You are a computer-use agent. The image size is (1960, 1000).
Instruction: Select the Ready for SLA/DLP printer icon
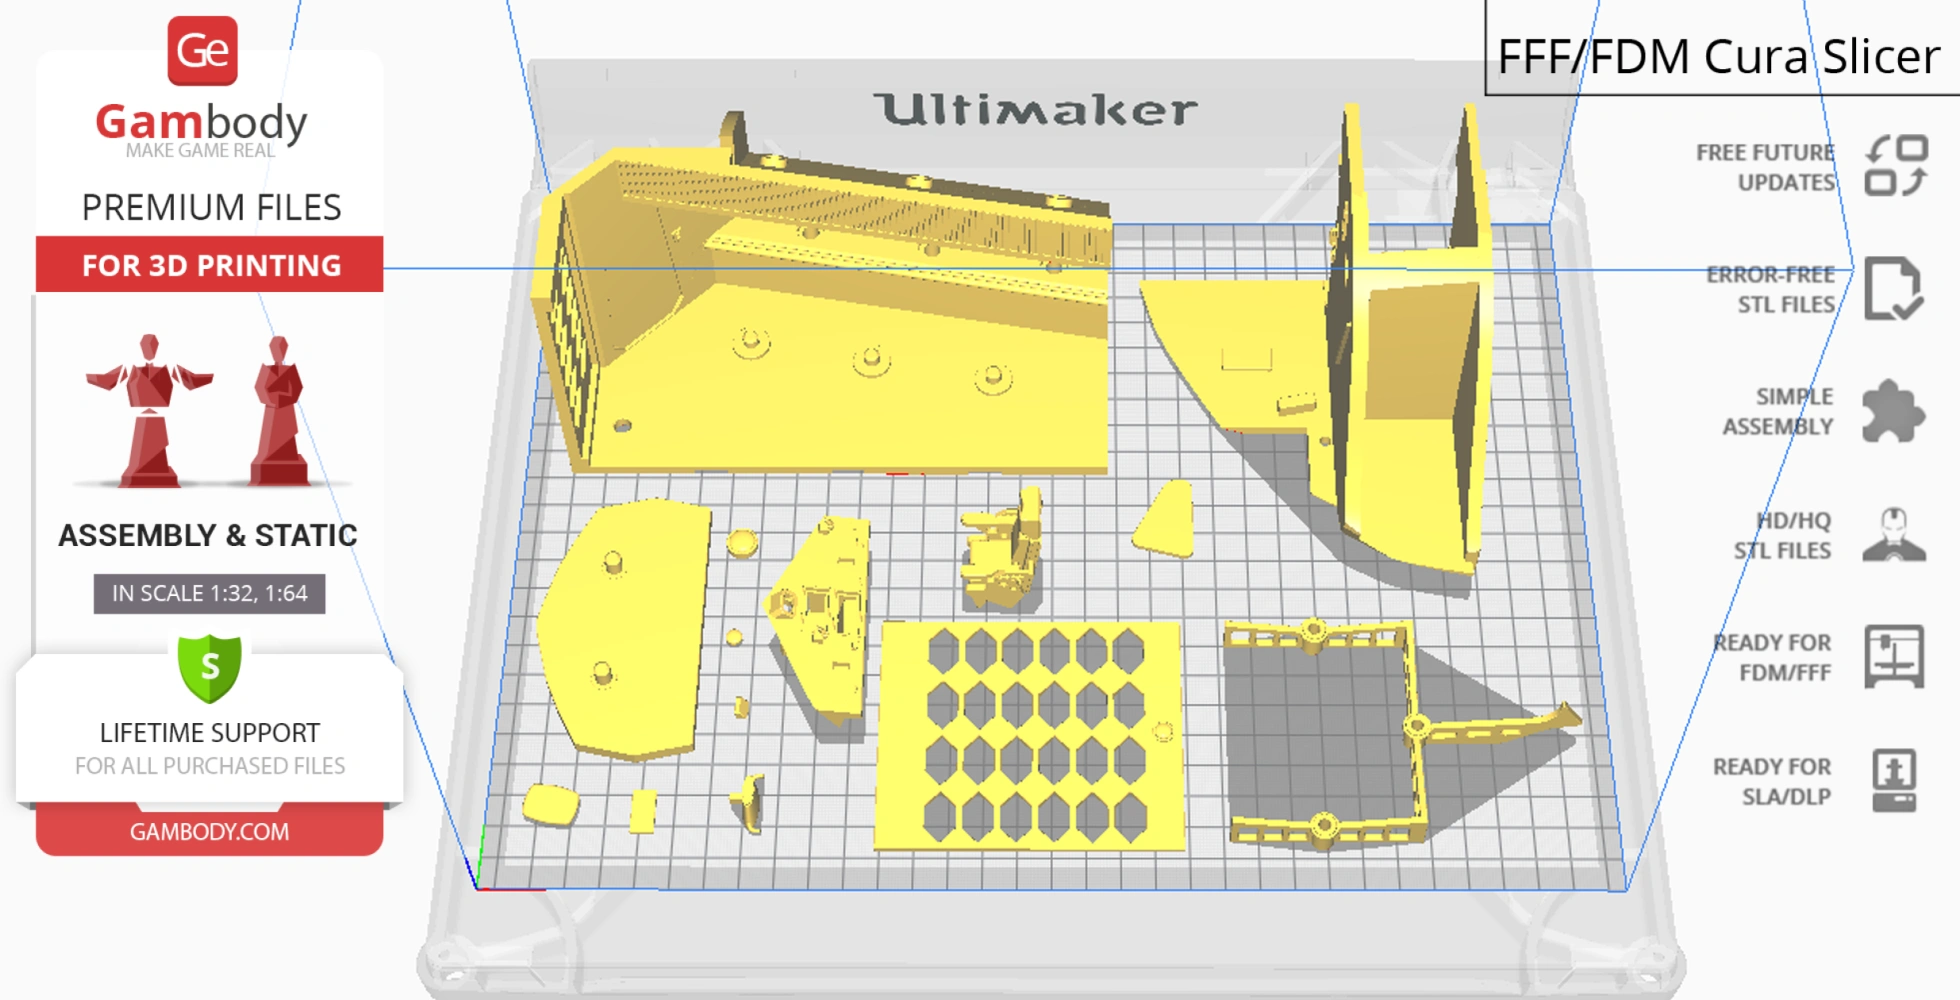(x=1896, y=782)
